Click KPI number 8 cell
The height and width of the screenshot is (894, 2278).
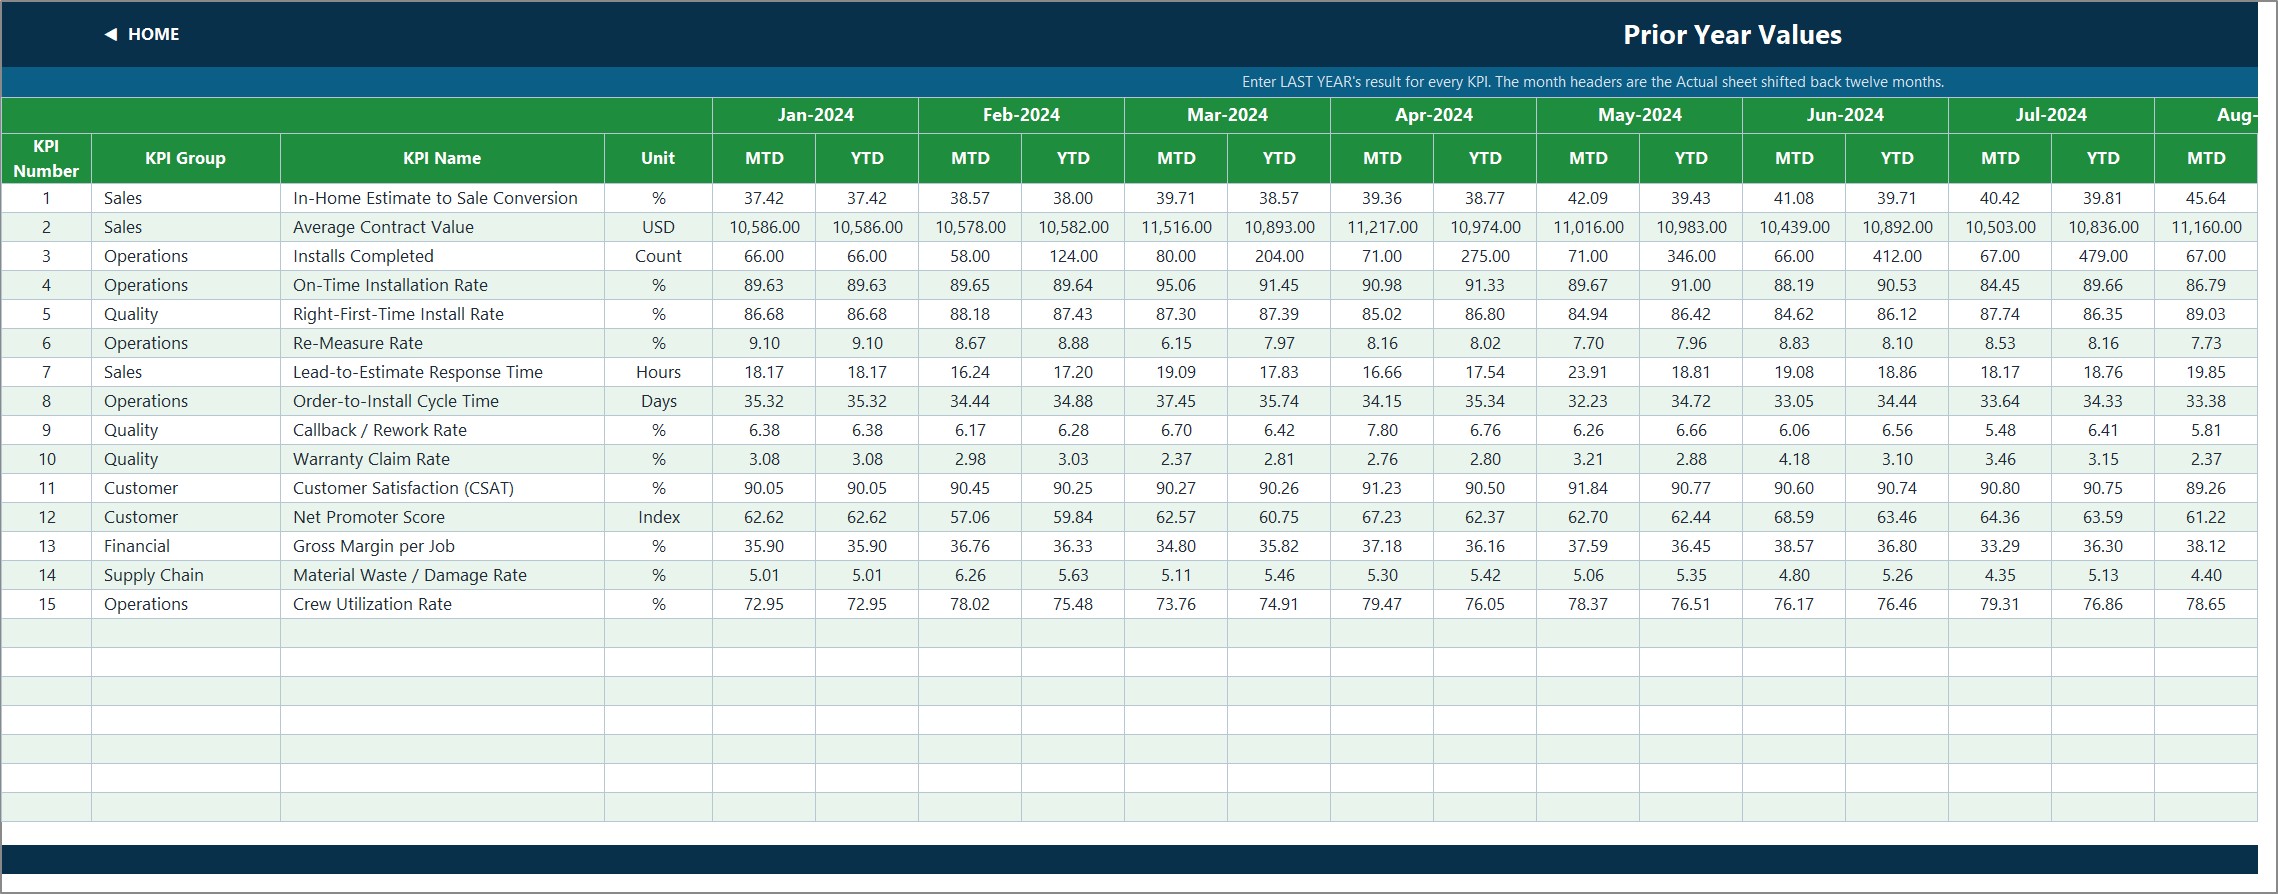pyautogui.click(x=46, y=401)
